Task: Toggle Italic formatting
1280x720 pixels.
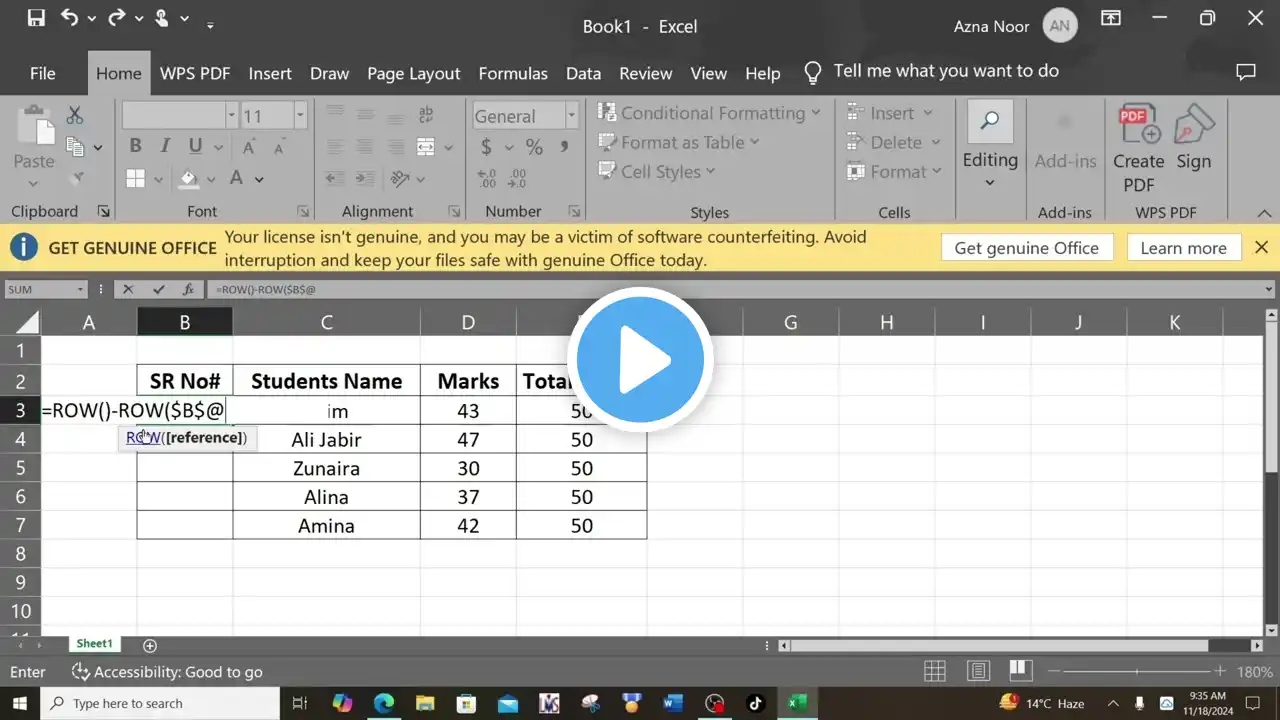Action: pyautogui.click(x=165, y=147)
